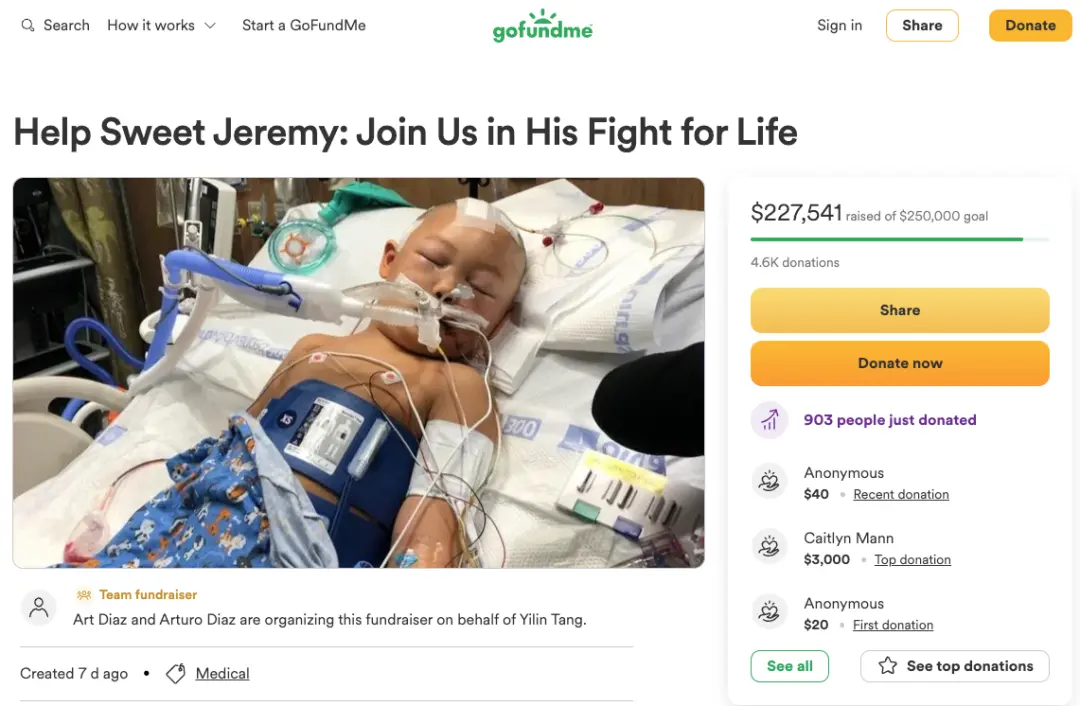Screen dimensions: 1080x706
Task: Open the Recent donation link
Action: pos(901,495)
